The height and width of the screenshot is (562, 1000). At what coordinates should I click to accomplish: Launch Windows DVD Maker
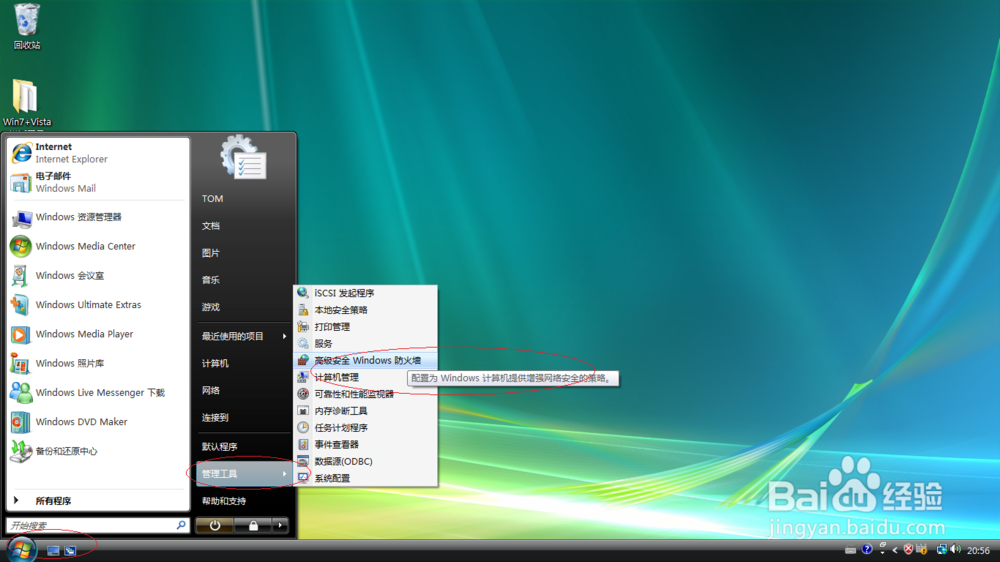(97, 422)
